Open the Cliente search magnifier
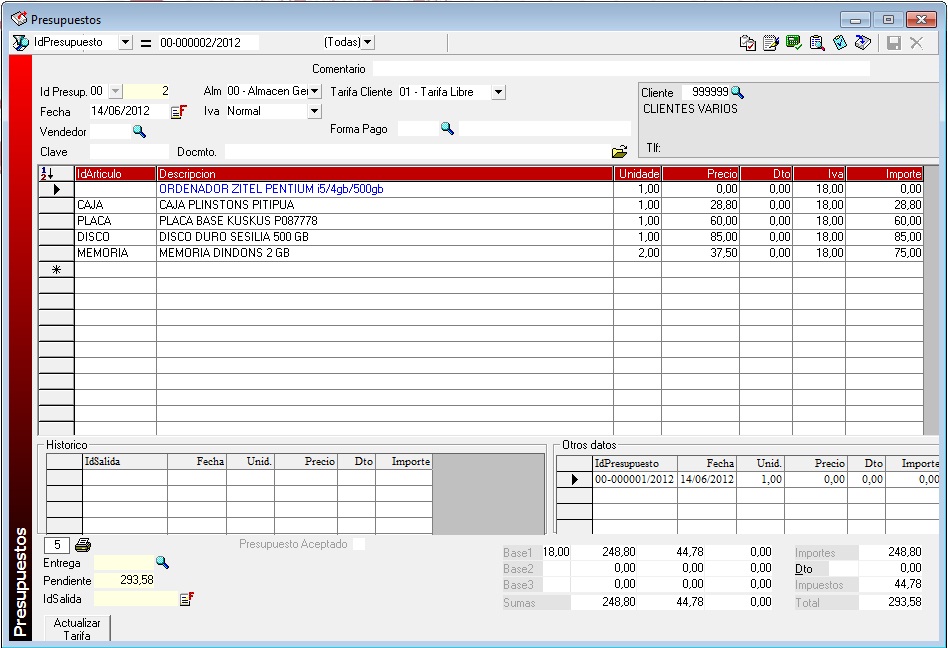 coord(737,92)
